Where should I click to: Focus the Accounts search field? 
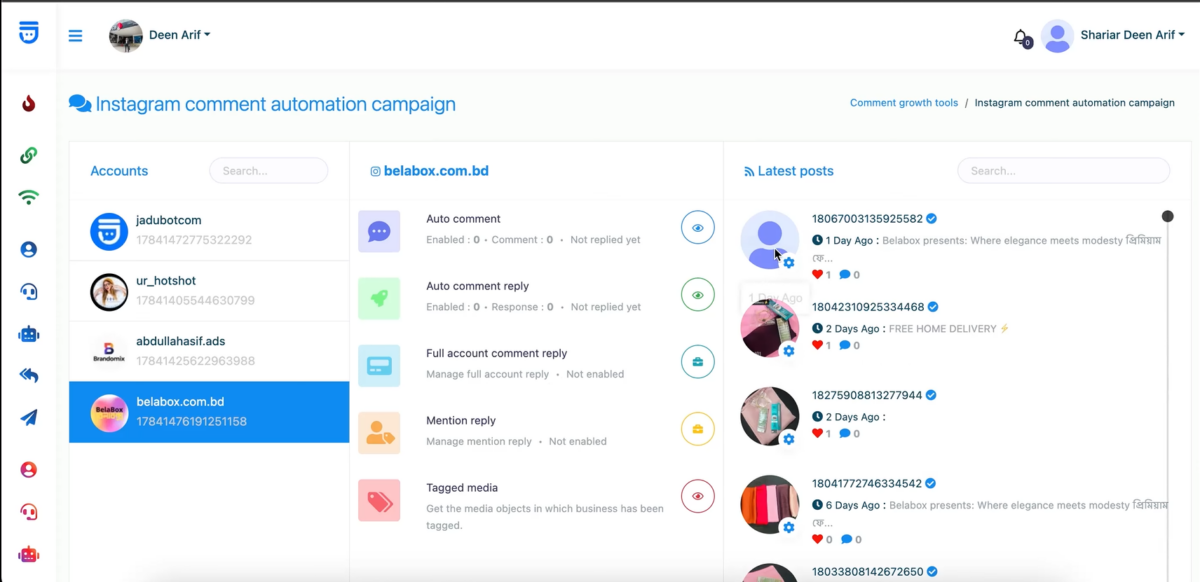pyautogui.click(x=268, y=171)
